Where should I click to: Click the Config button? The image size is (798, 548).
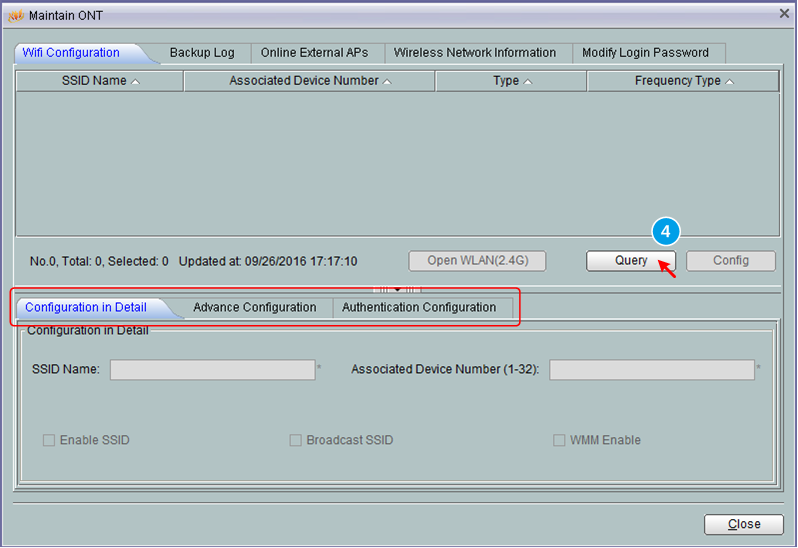point(730,261)
